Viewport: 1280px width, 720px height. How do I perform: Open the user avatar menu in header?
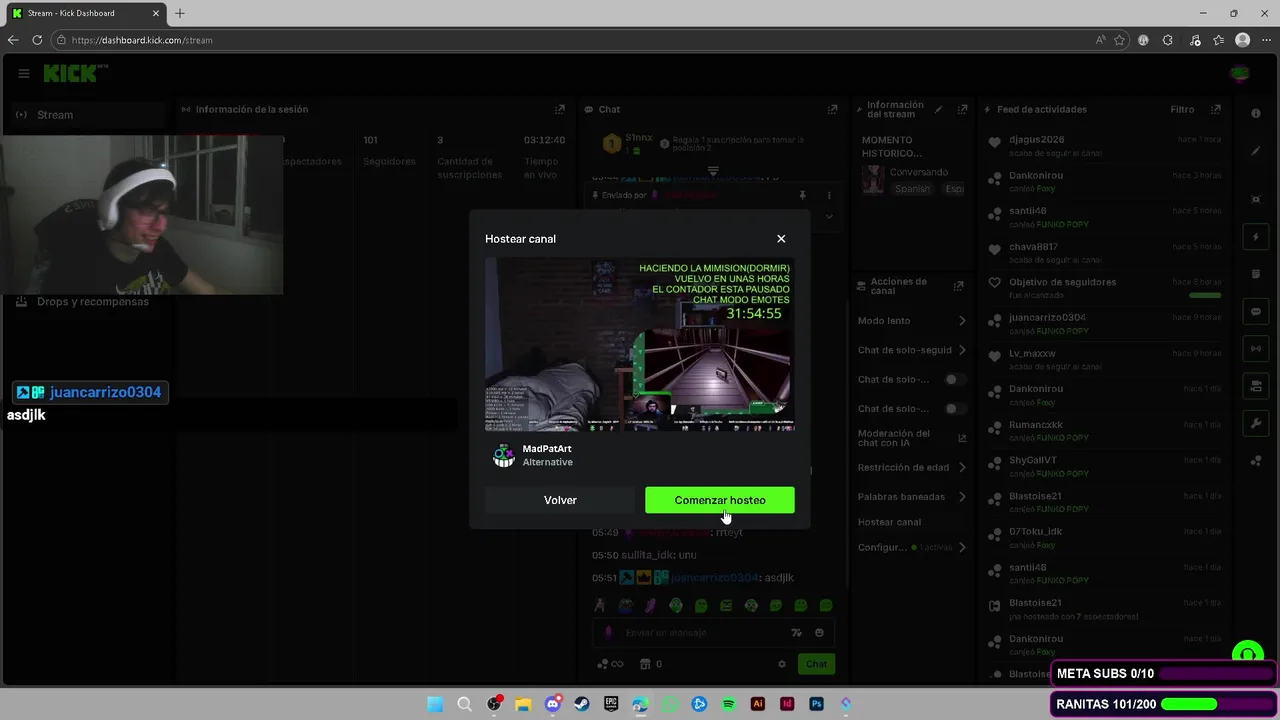(x=1240, y=73)
